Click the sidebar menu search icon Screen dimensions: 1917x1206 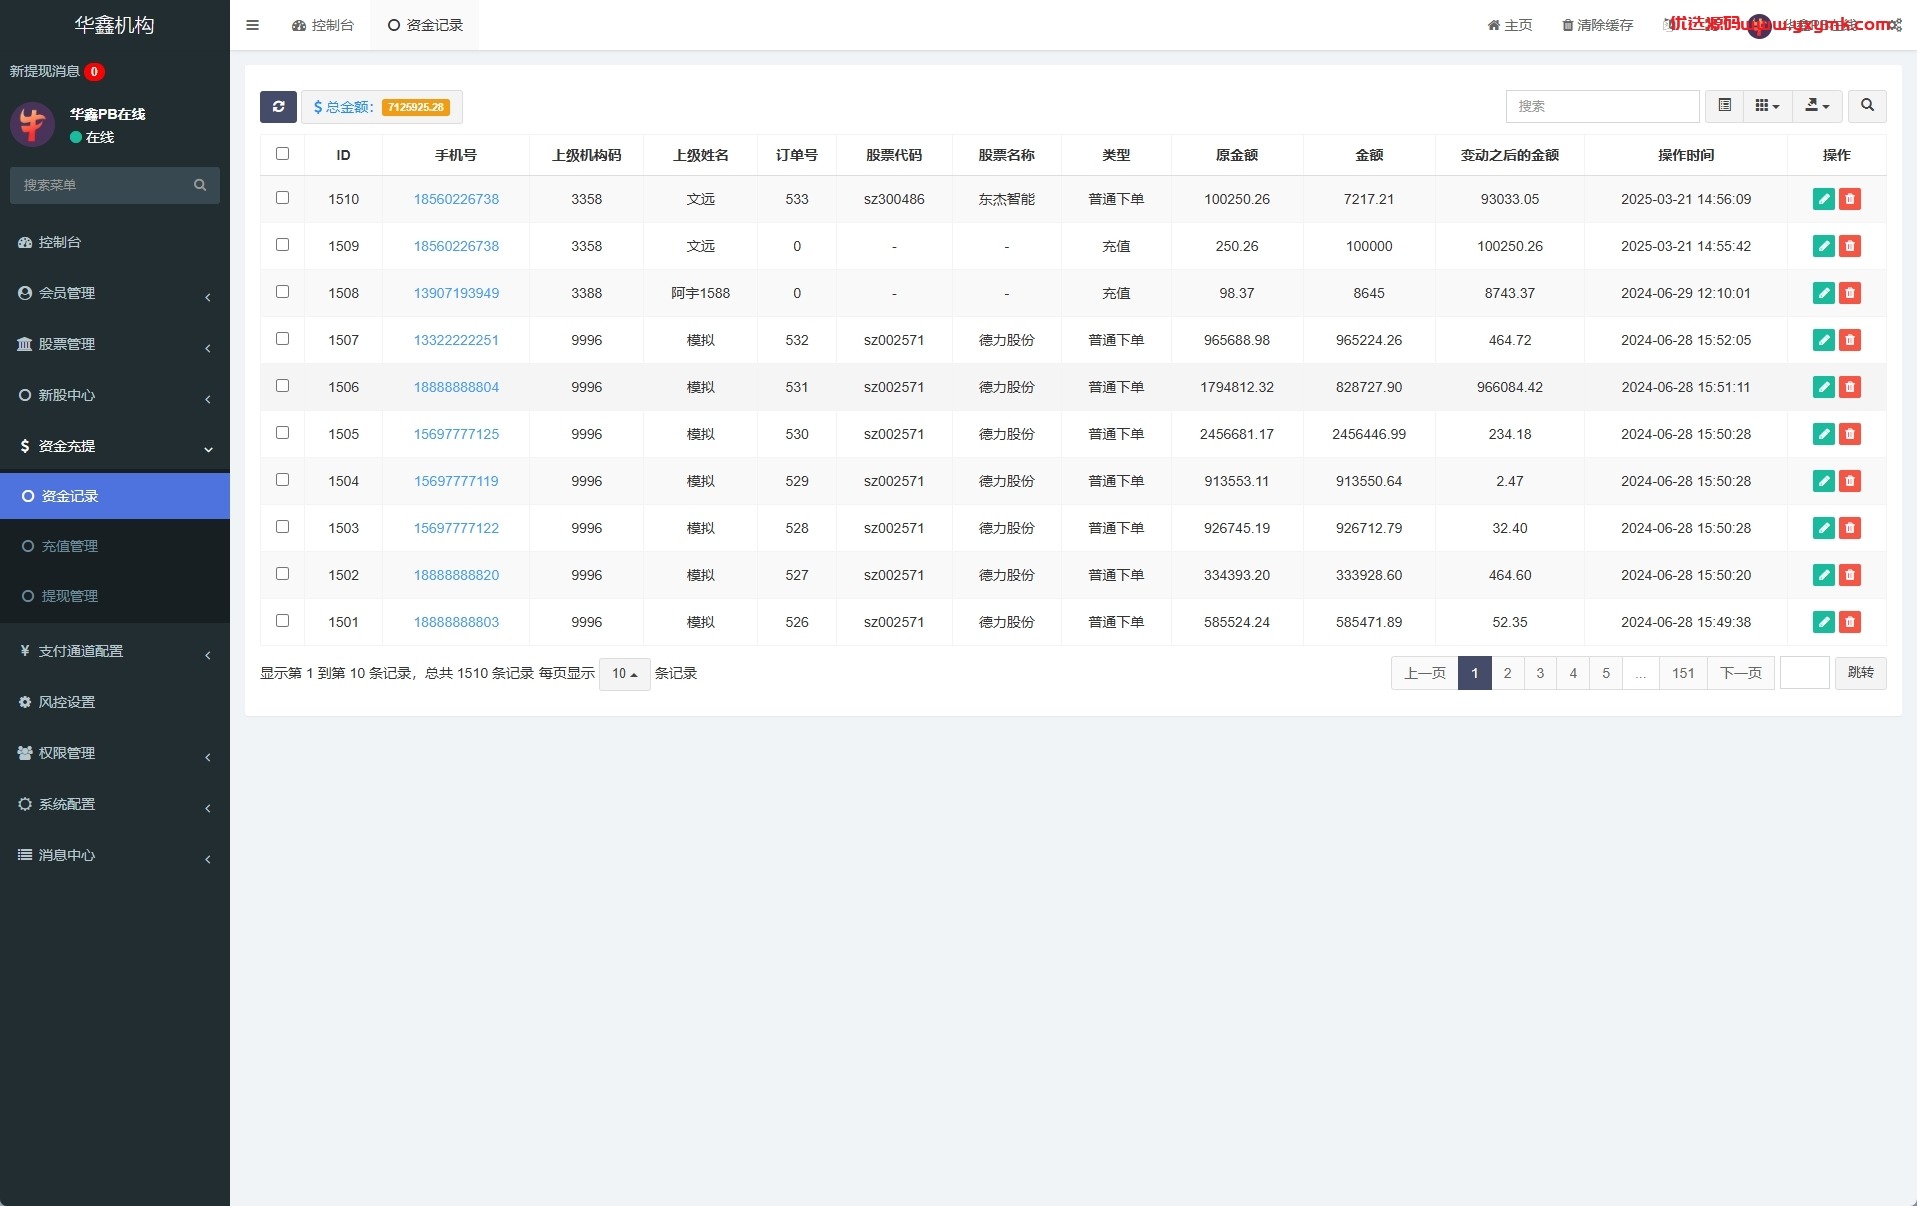pyautogui.click(x=200, y=185)
